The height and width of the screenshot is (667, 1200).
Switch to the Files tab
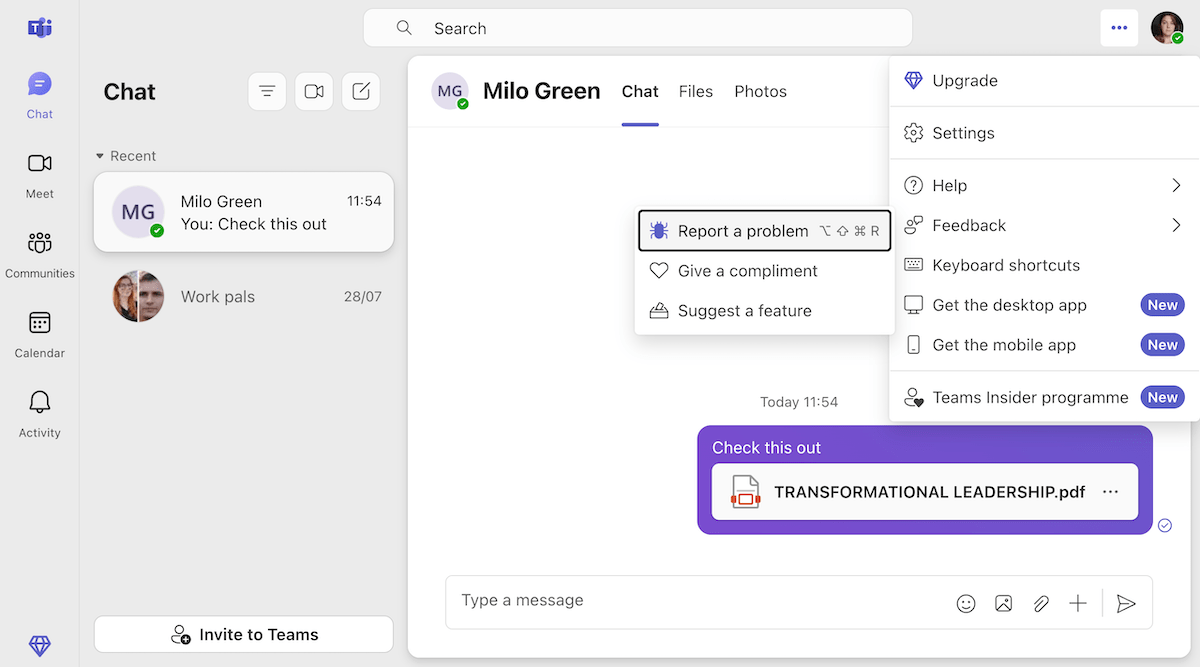click(696, 91)
